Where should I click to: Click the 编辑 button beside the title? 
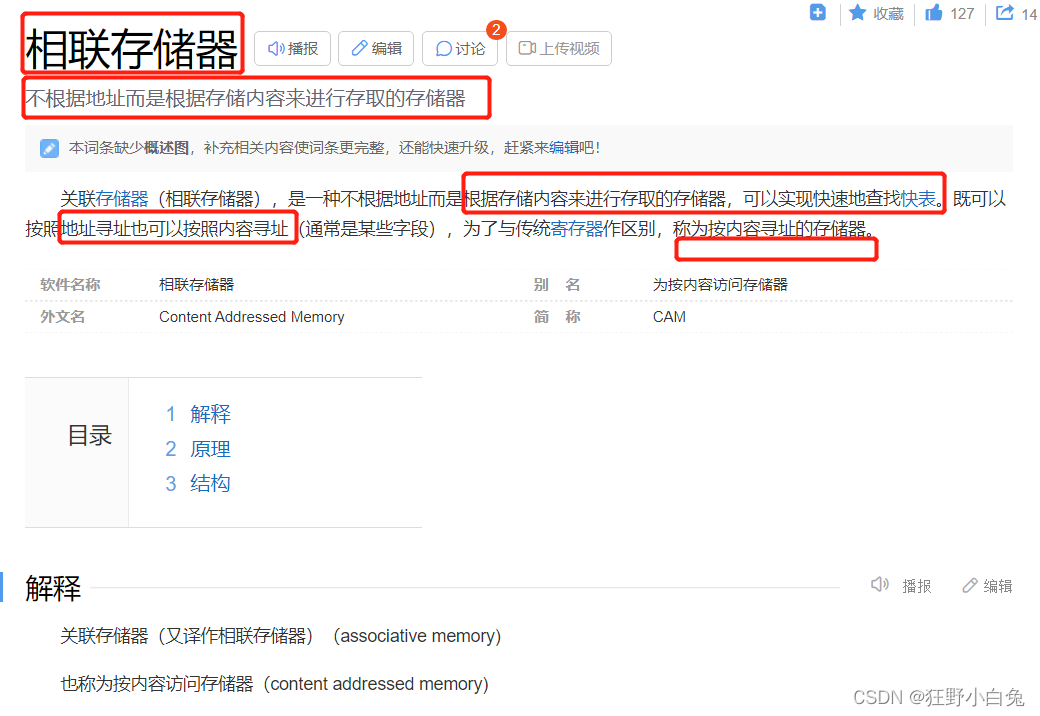pos(376,48)
